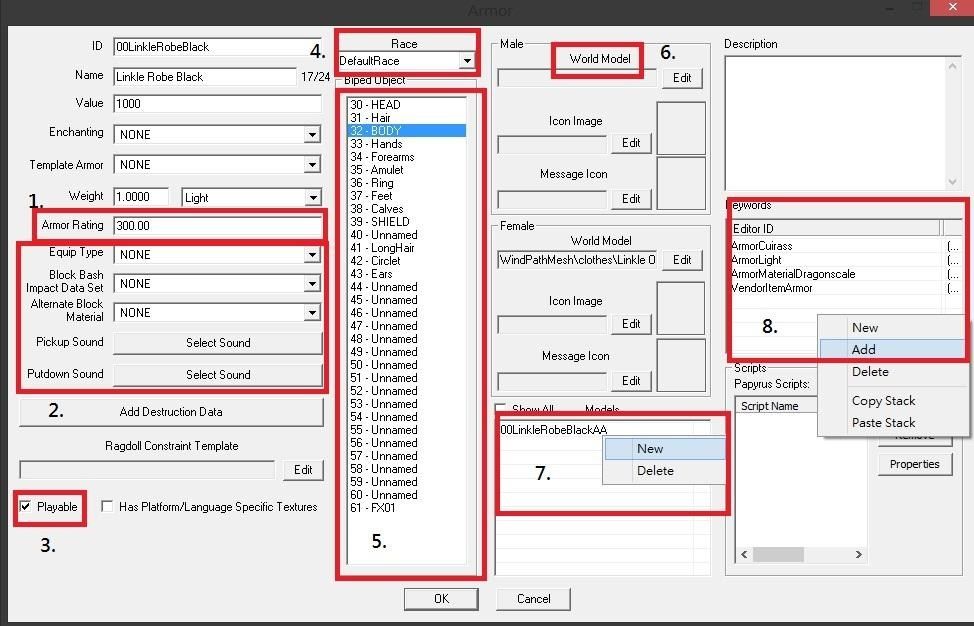Open script Properties
Image resolution: width=974 pixels, height=626 pixels.
click(914, 464)
